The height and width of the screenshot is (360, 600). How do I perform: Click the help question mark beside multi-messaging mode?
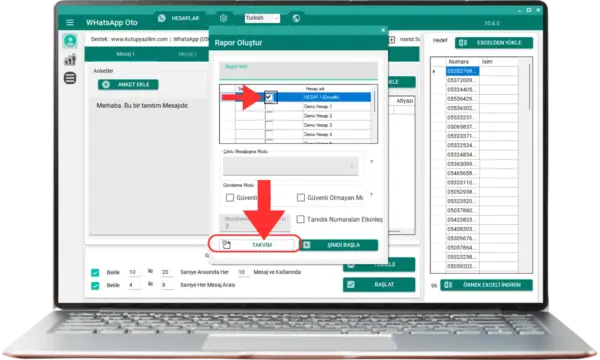pyautogui.click(x=371, y=162)
